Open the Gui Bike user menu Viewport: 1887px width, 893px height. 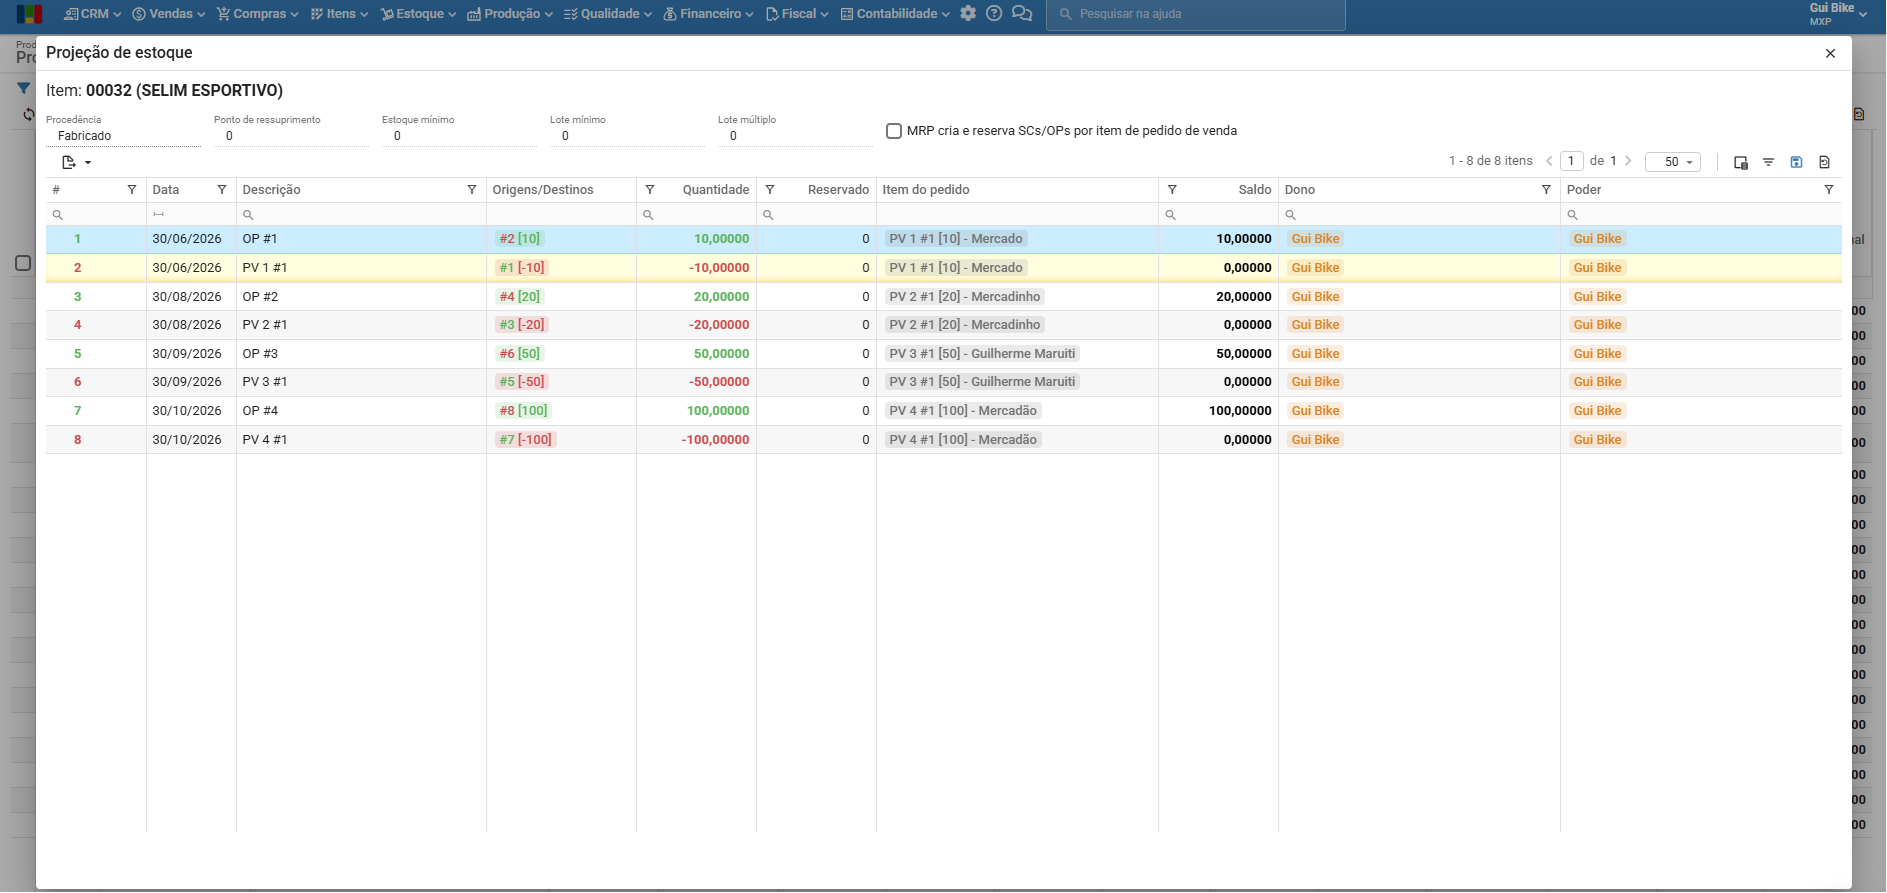(1838, 14)
